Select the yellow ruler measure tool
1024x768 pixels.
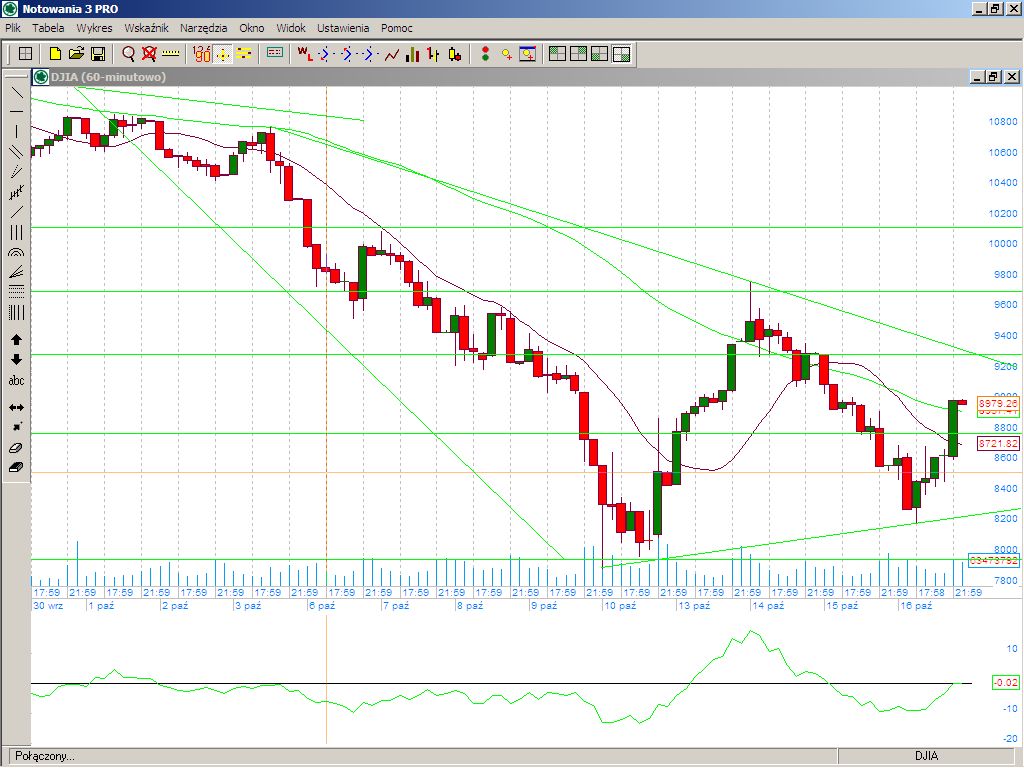[x=170, y=54]
